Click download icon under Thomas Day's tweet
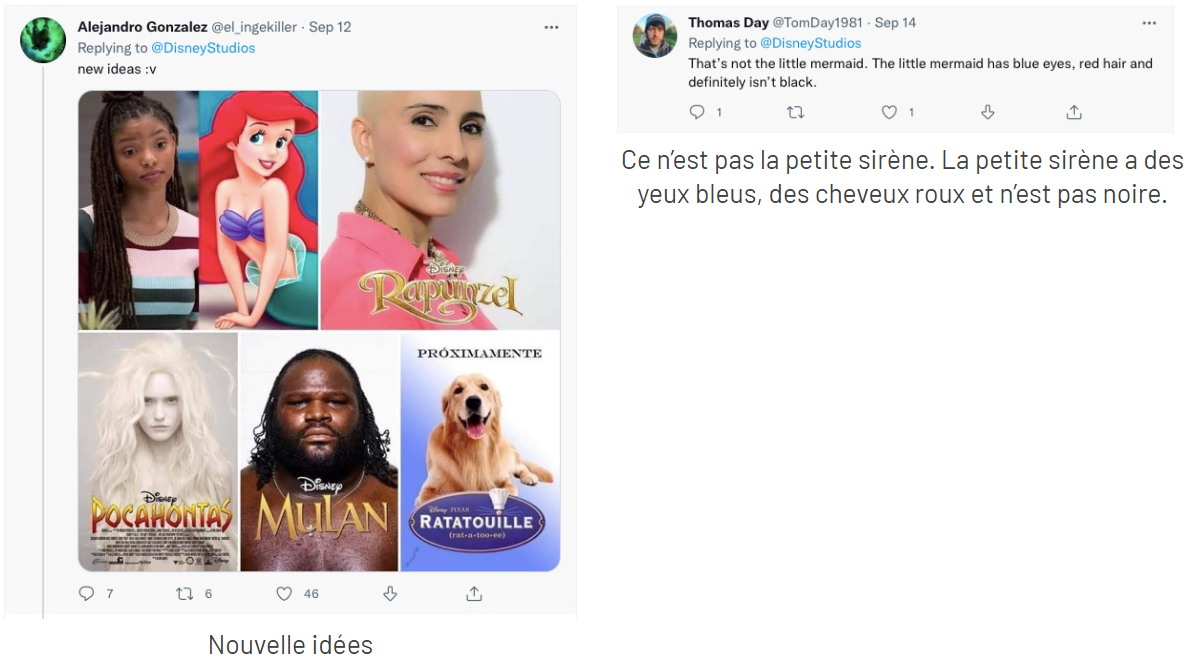 coord(988,112)
